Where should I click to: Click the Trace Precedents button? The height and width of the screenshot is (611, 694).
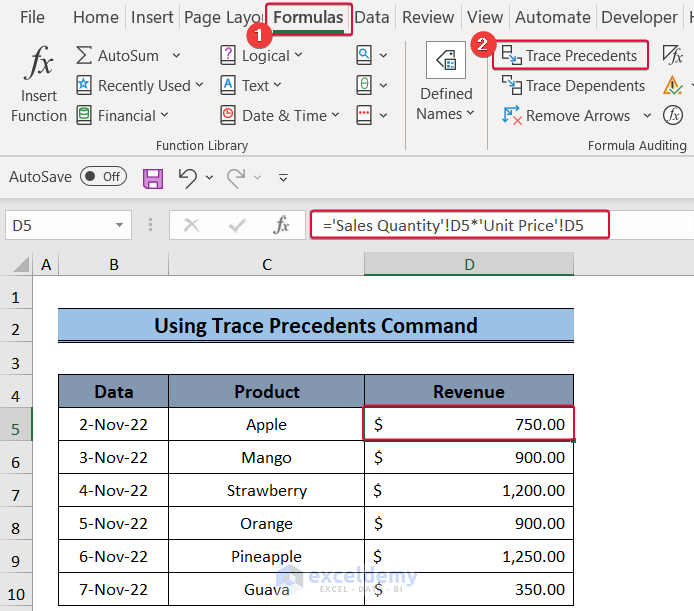[x=570, y=55]
